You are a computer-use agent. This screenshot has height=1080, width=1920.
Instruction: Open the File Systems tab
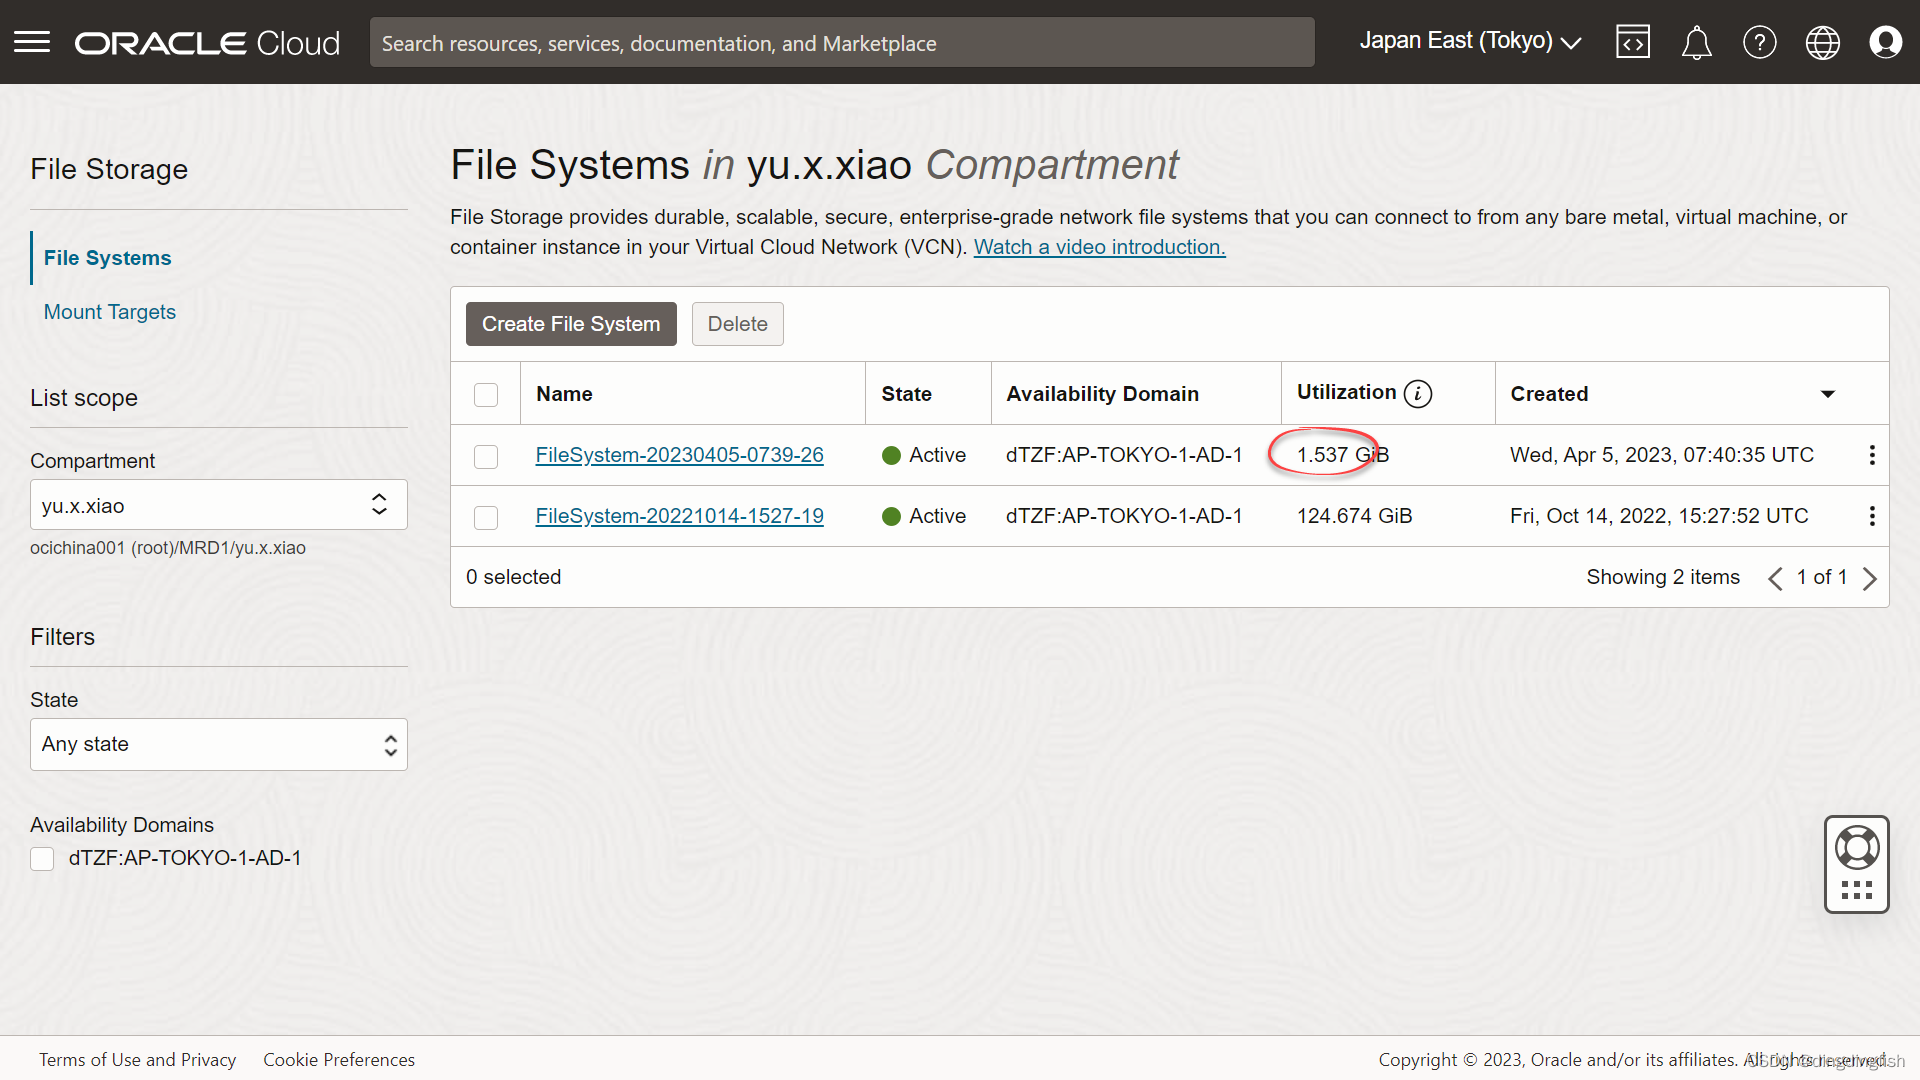click(107, 257)
